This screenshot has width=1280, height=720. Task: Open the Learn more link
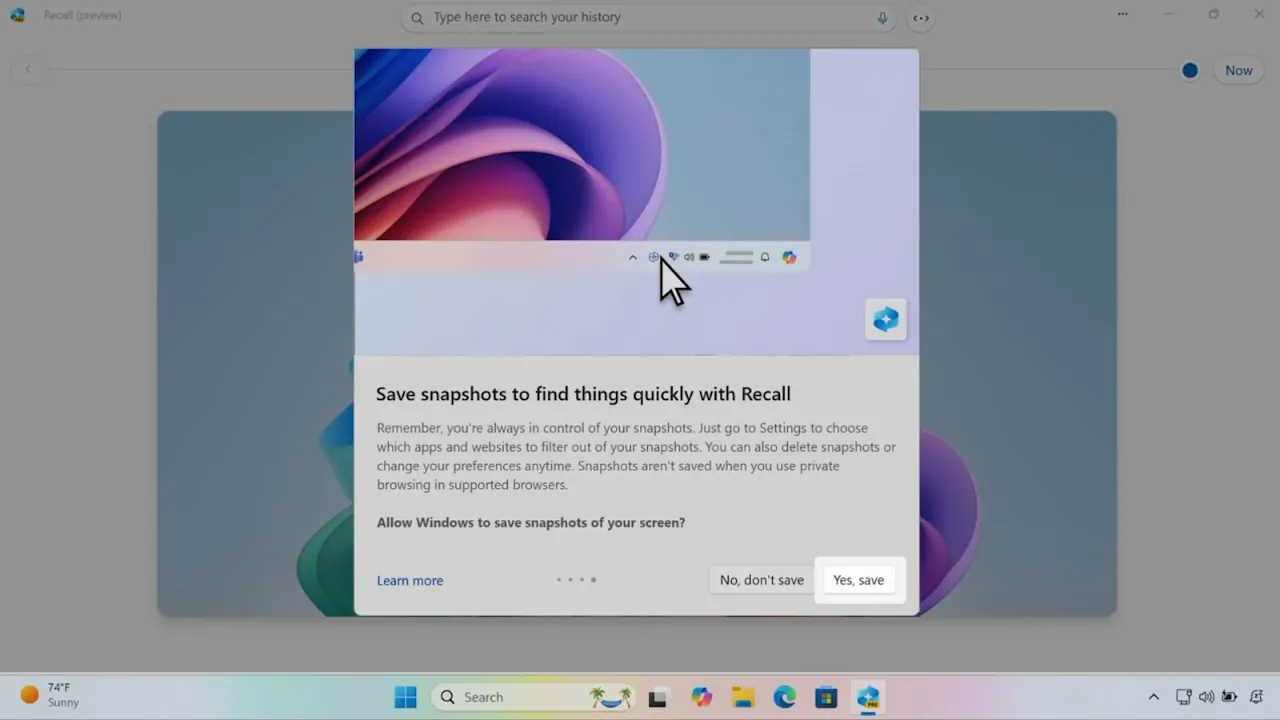point(410,580)
